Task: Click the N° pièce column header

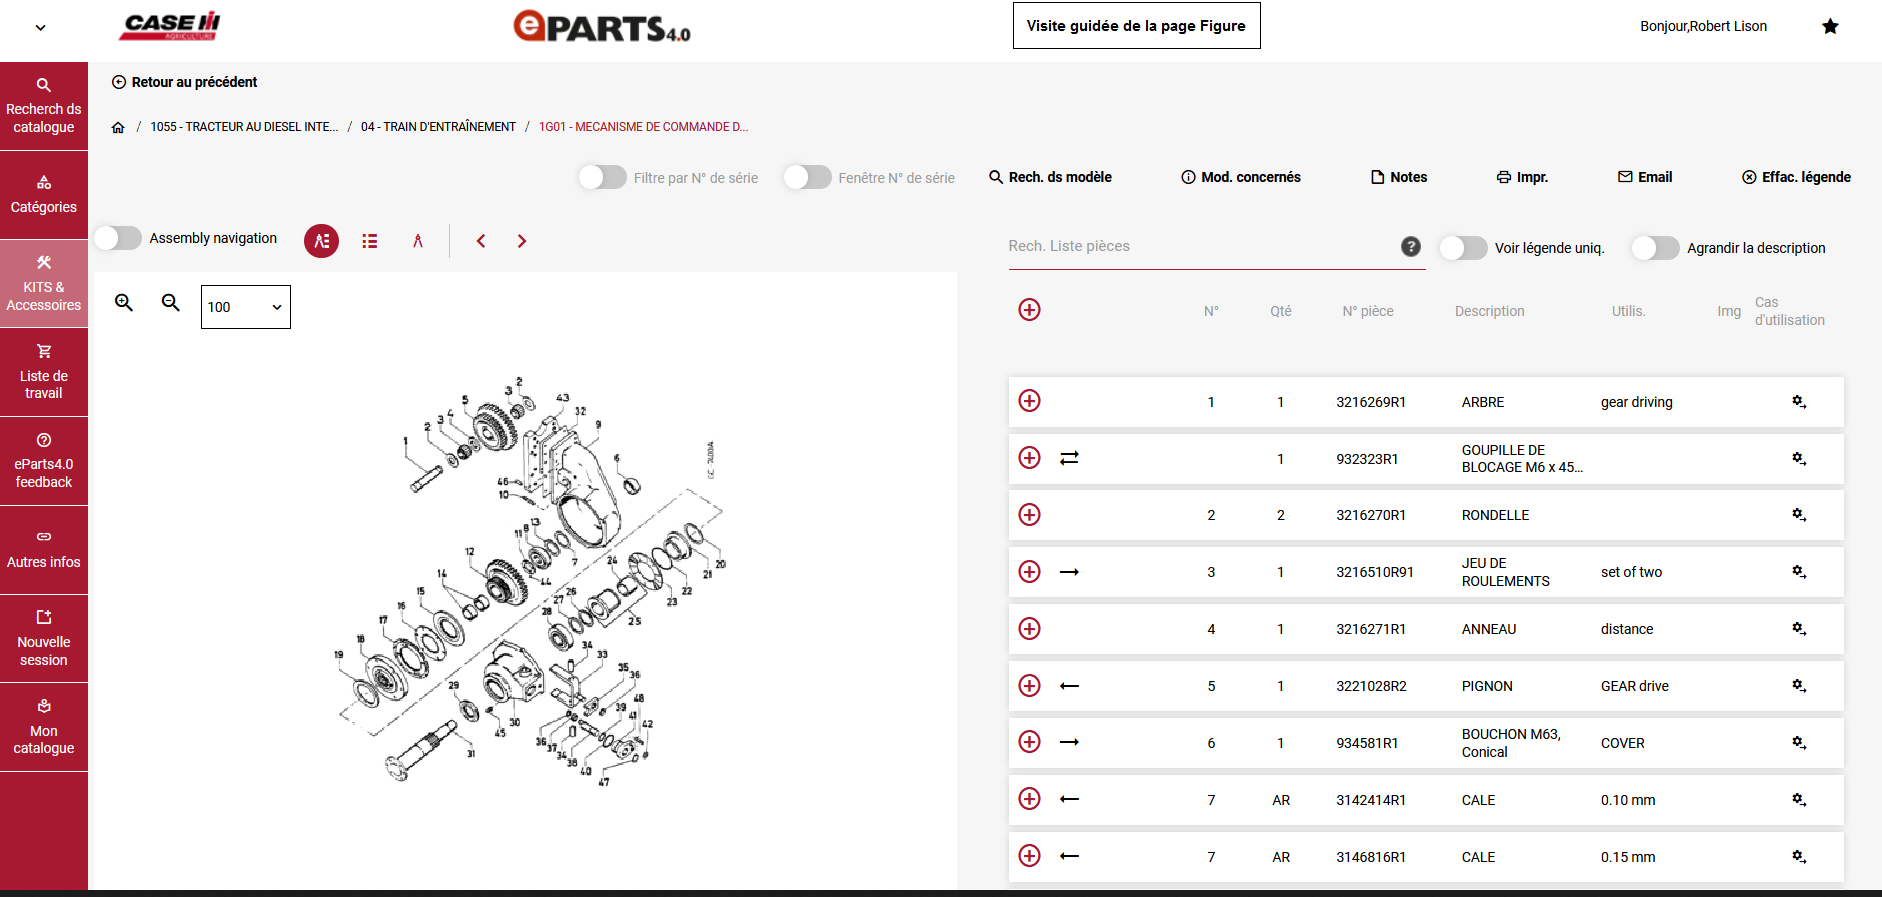Action: point(1368,311)
